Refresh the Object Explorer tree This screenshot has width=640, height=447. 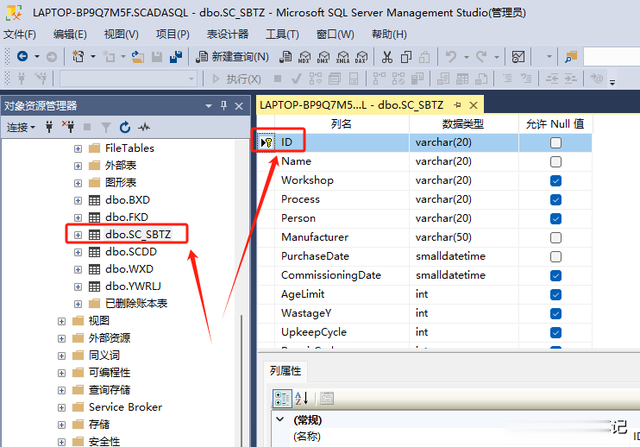coord(125,127)
